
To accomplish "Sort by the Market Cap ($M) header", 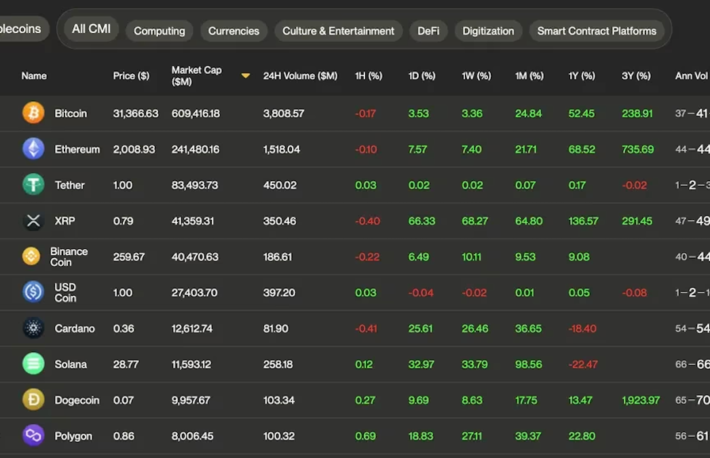I will (x=197, y=76).
